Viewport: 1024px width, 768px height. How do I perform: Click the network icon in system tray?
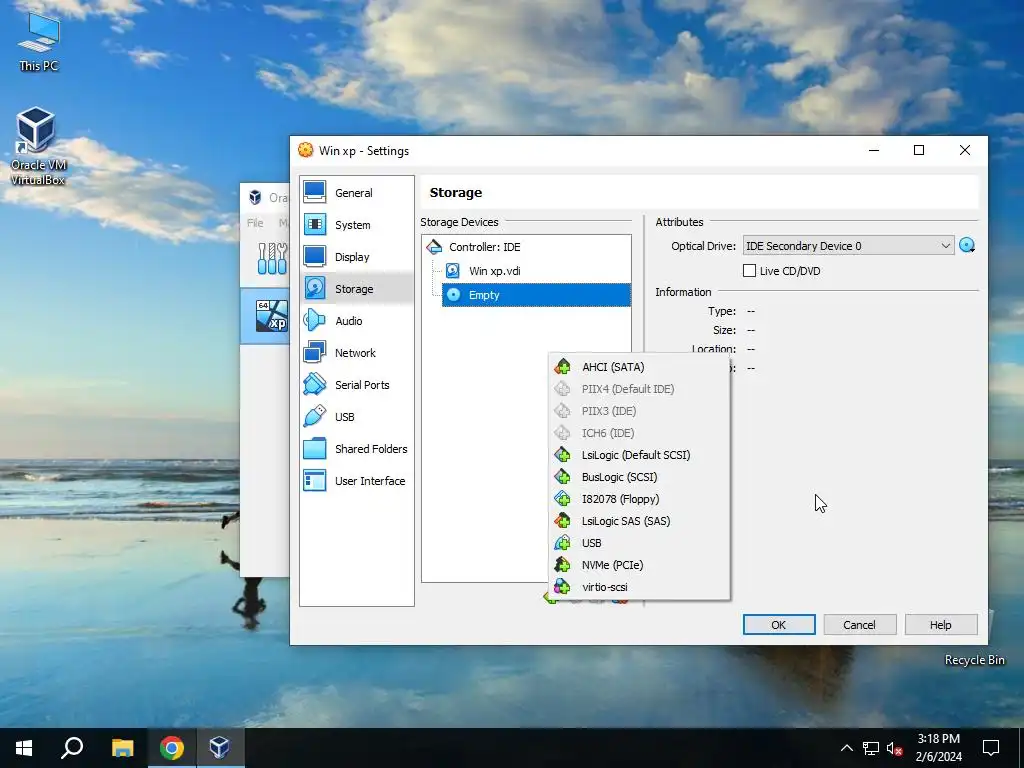(871, 748)
